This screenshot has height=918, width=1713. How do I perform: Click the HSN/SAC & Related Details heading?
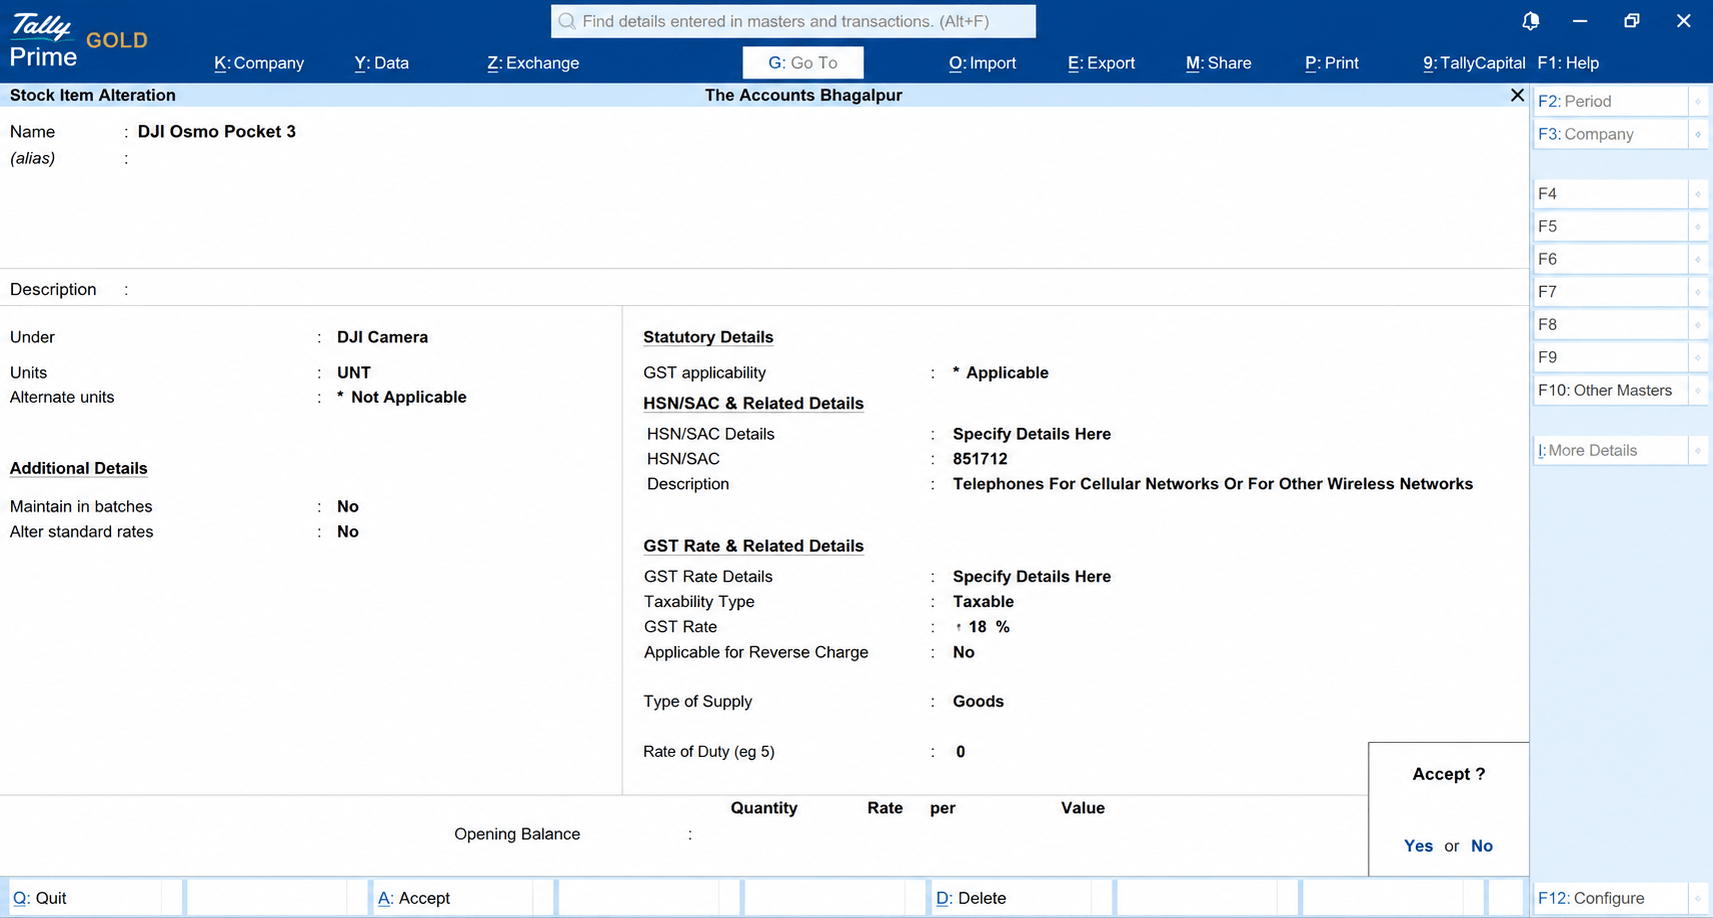coord(753,404)
